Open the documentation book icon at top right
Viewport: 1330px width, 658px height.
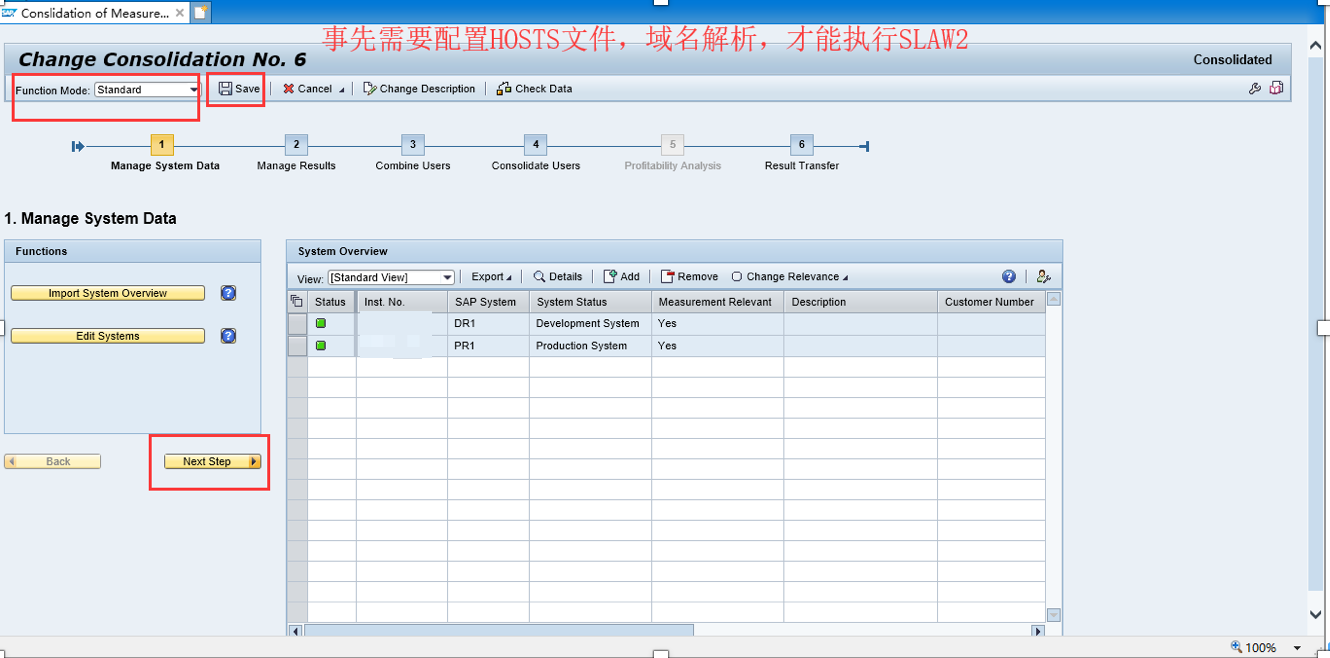pyautogui.click(x=1276, y=88)
